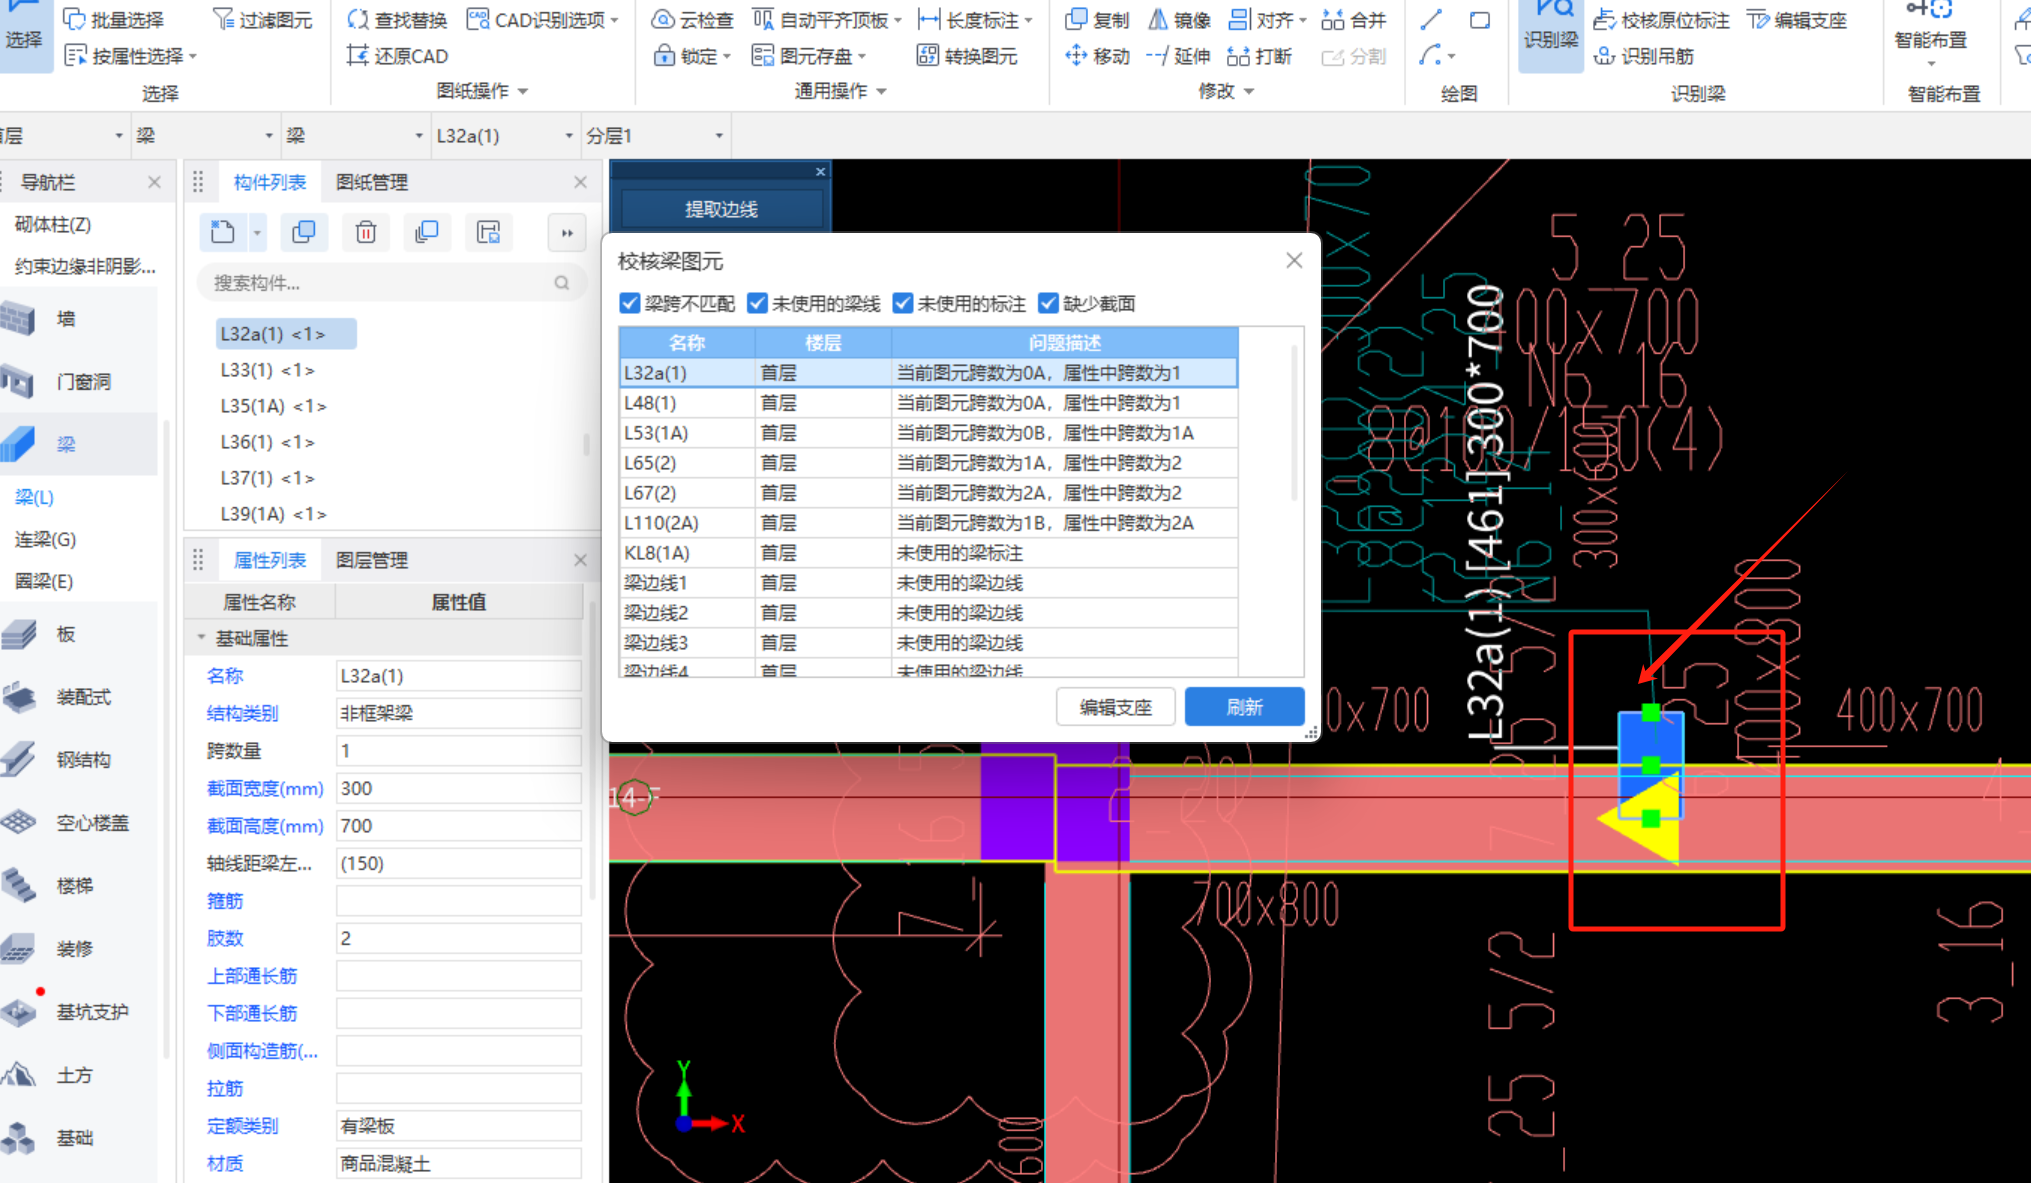Collapse the 基础属性 section
Image resolution: width=2031 pixels, height=1183 pixels.
point(201,638)
